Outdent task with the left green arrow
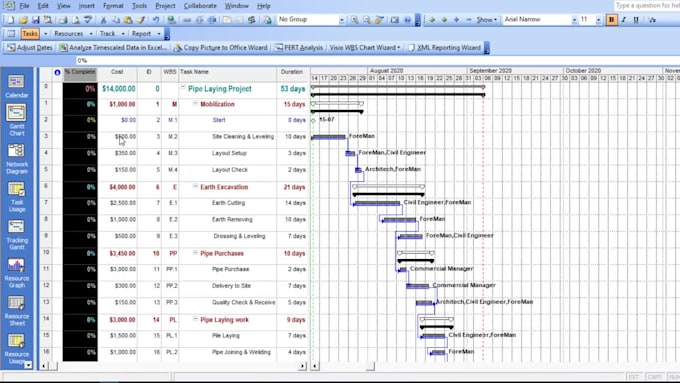The width and height of the screenshot is (680, 383). (x=432, y=20)
